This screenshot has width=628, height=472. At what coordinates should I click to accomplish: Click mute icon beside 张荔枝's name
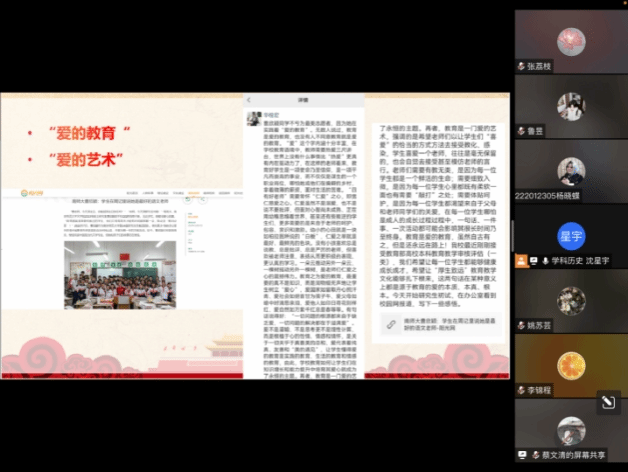(x=521, y=66)
